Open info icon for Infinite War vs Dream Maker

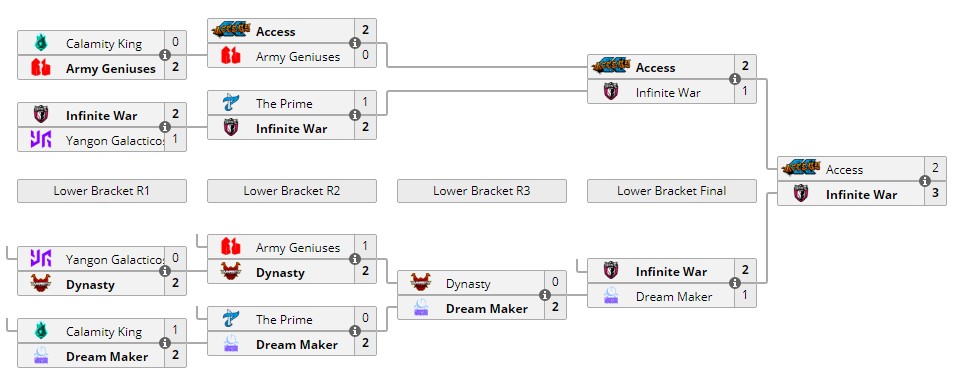(x=735, y=283)
